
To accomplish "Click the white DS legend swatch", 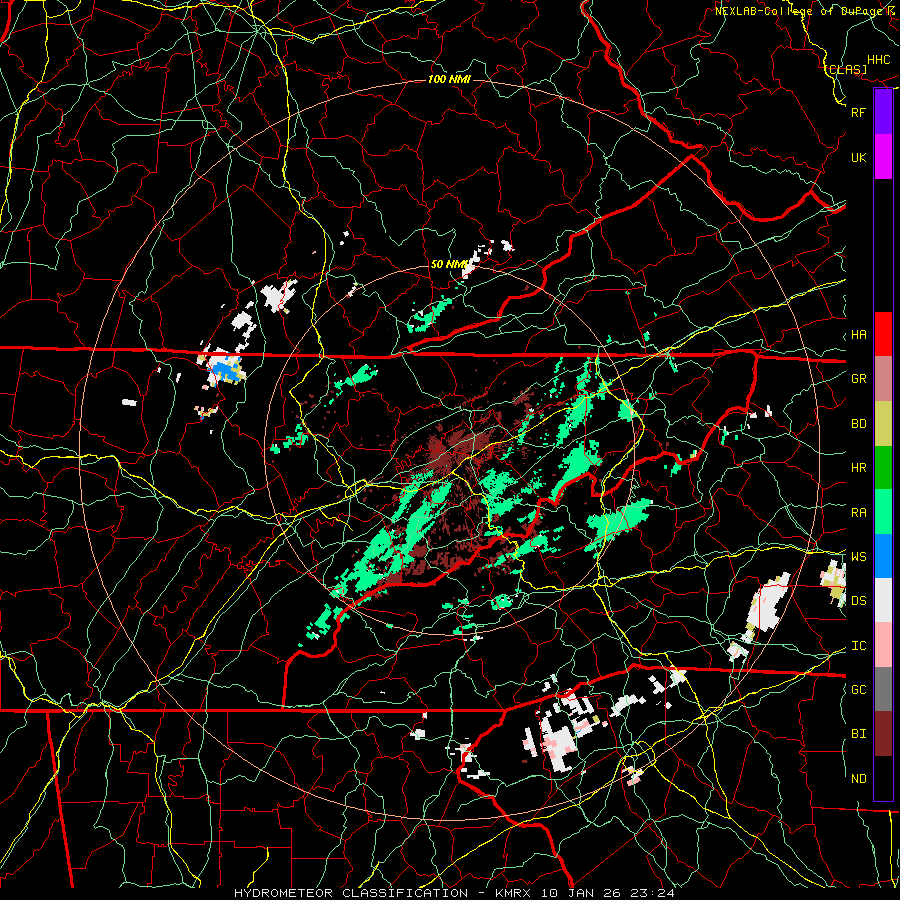I will (x=883, y=600).
